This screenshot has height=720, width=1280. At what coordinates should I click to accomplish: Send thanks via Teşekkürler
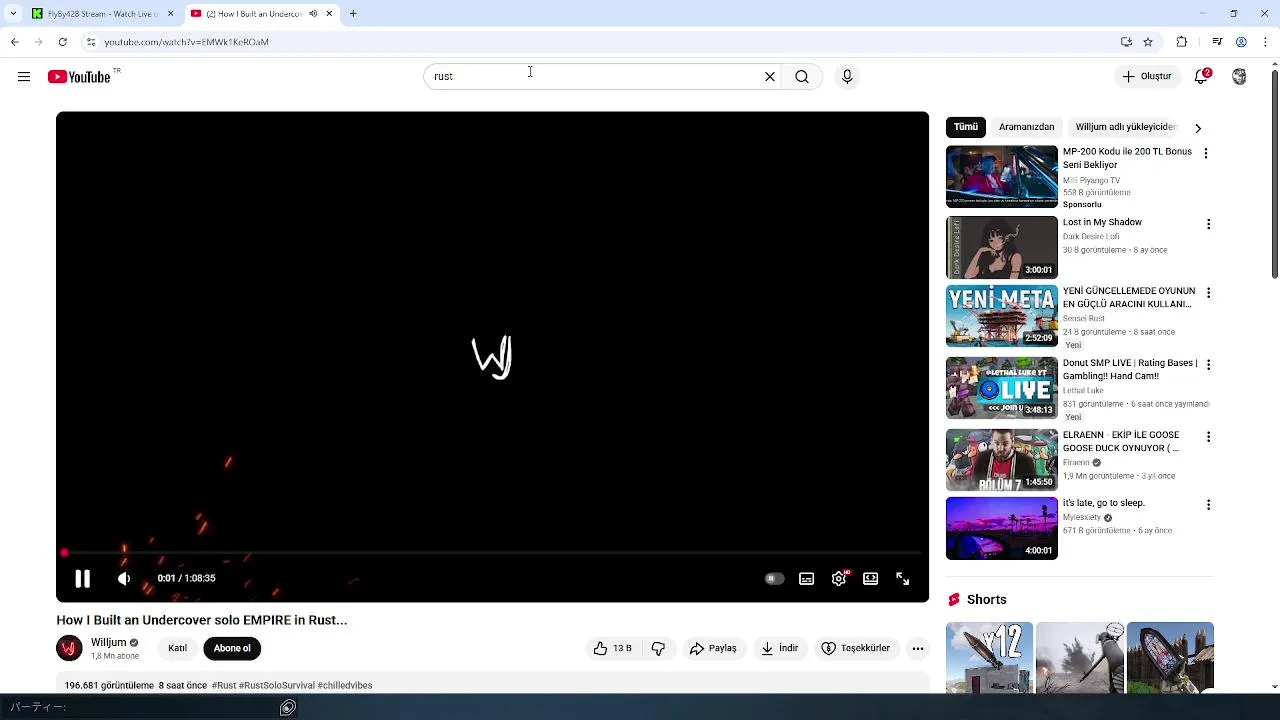[x=856, y=648]
